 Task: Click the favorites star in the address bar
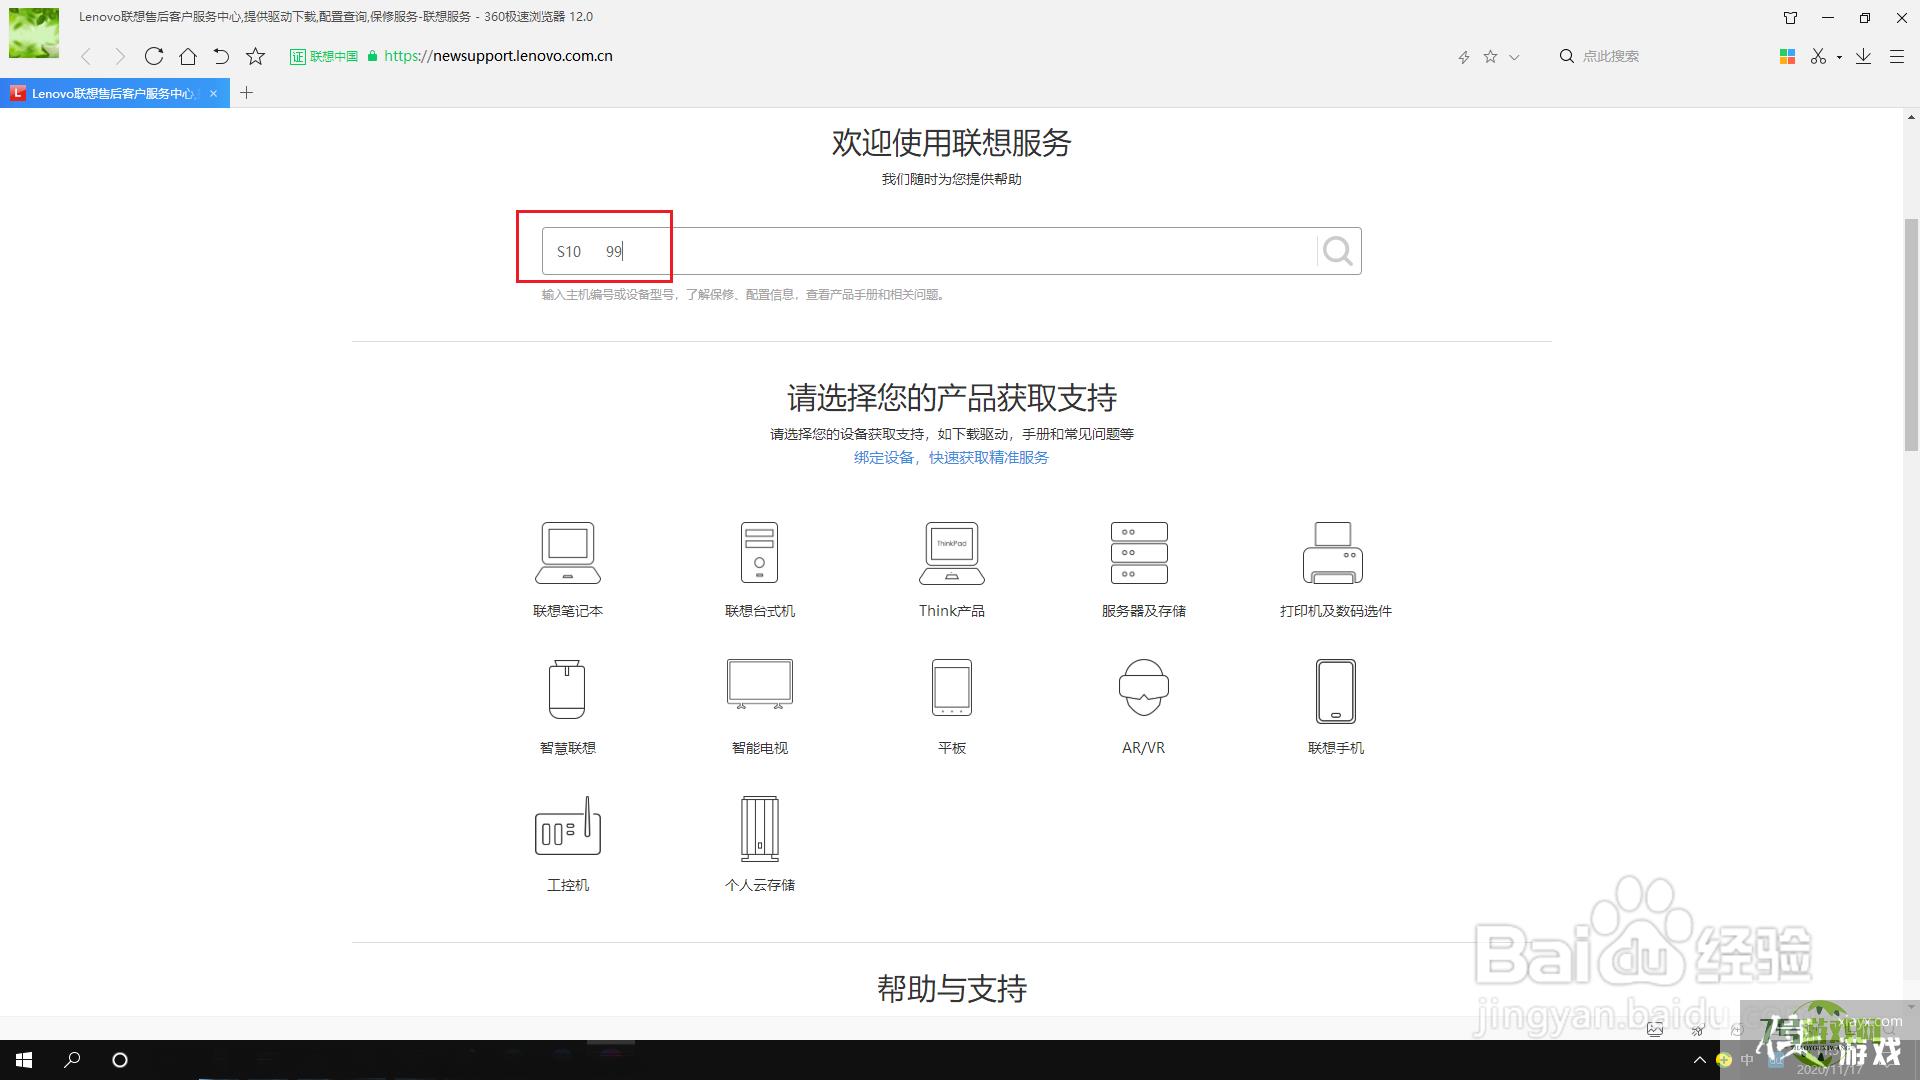1490,56
